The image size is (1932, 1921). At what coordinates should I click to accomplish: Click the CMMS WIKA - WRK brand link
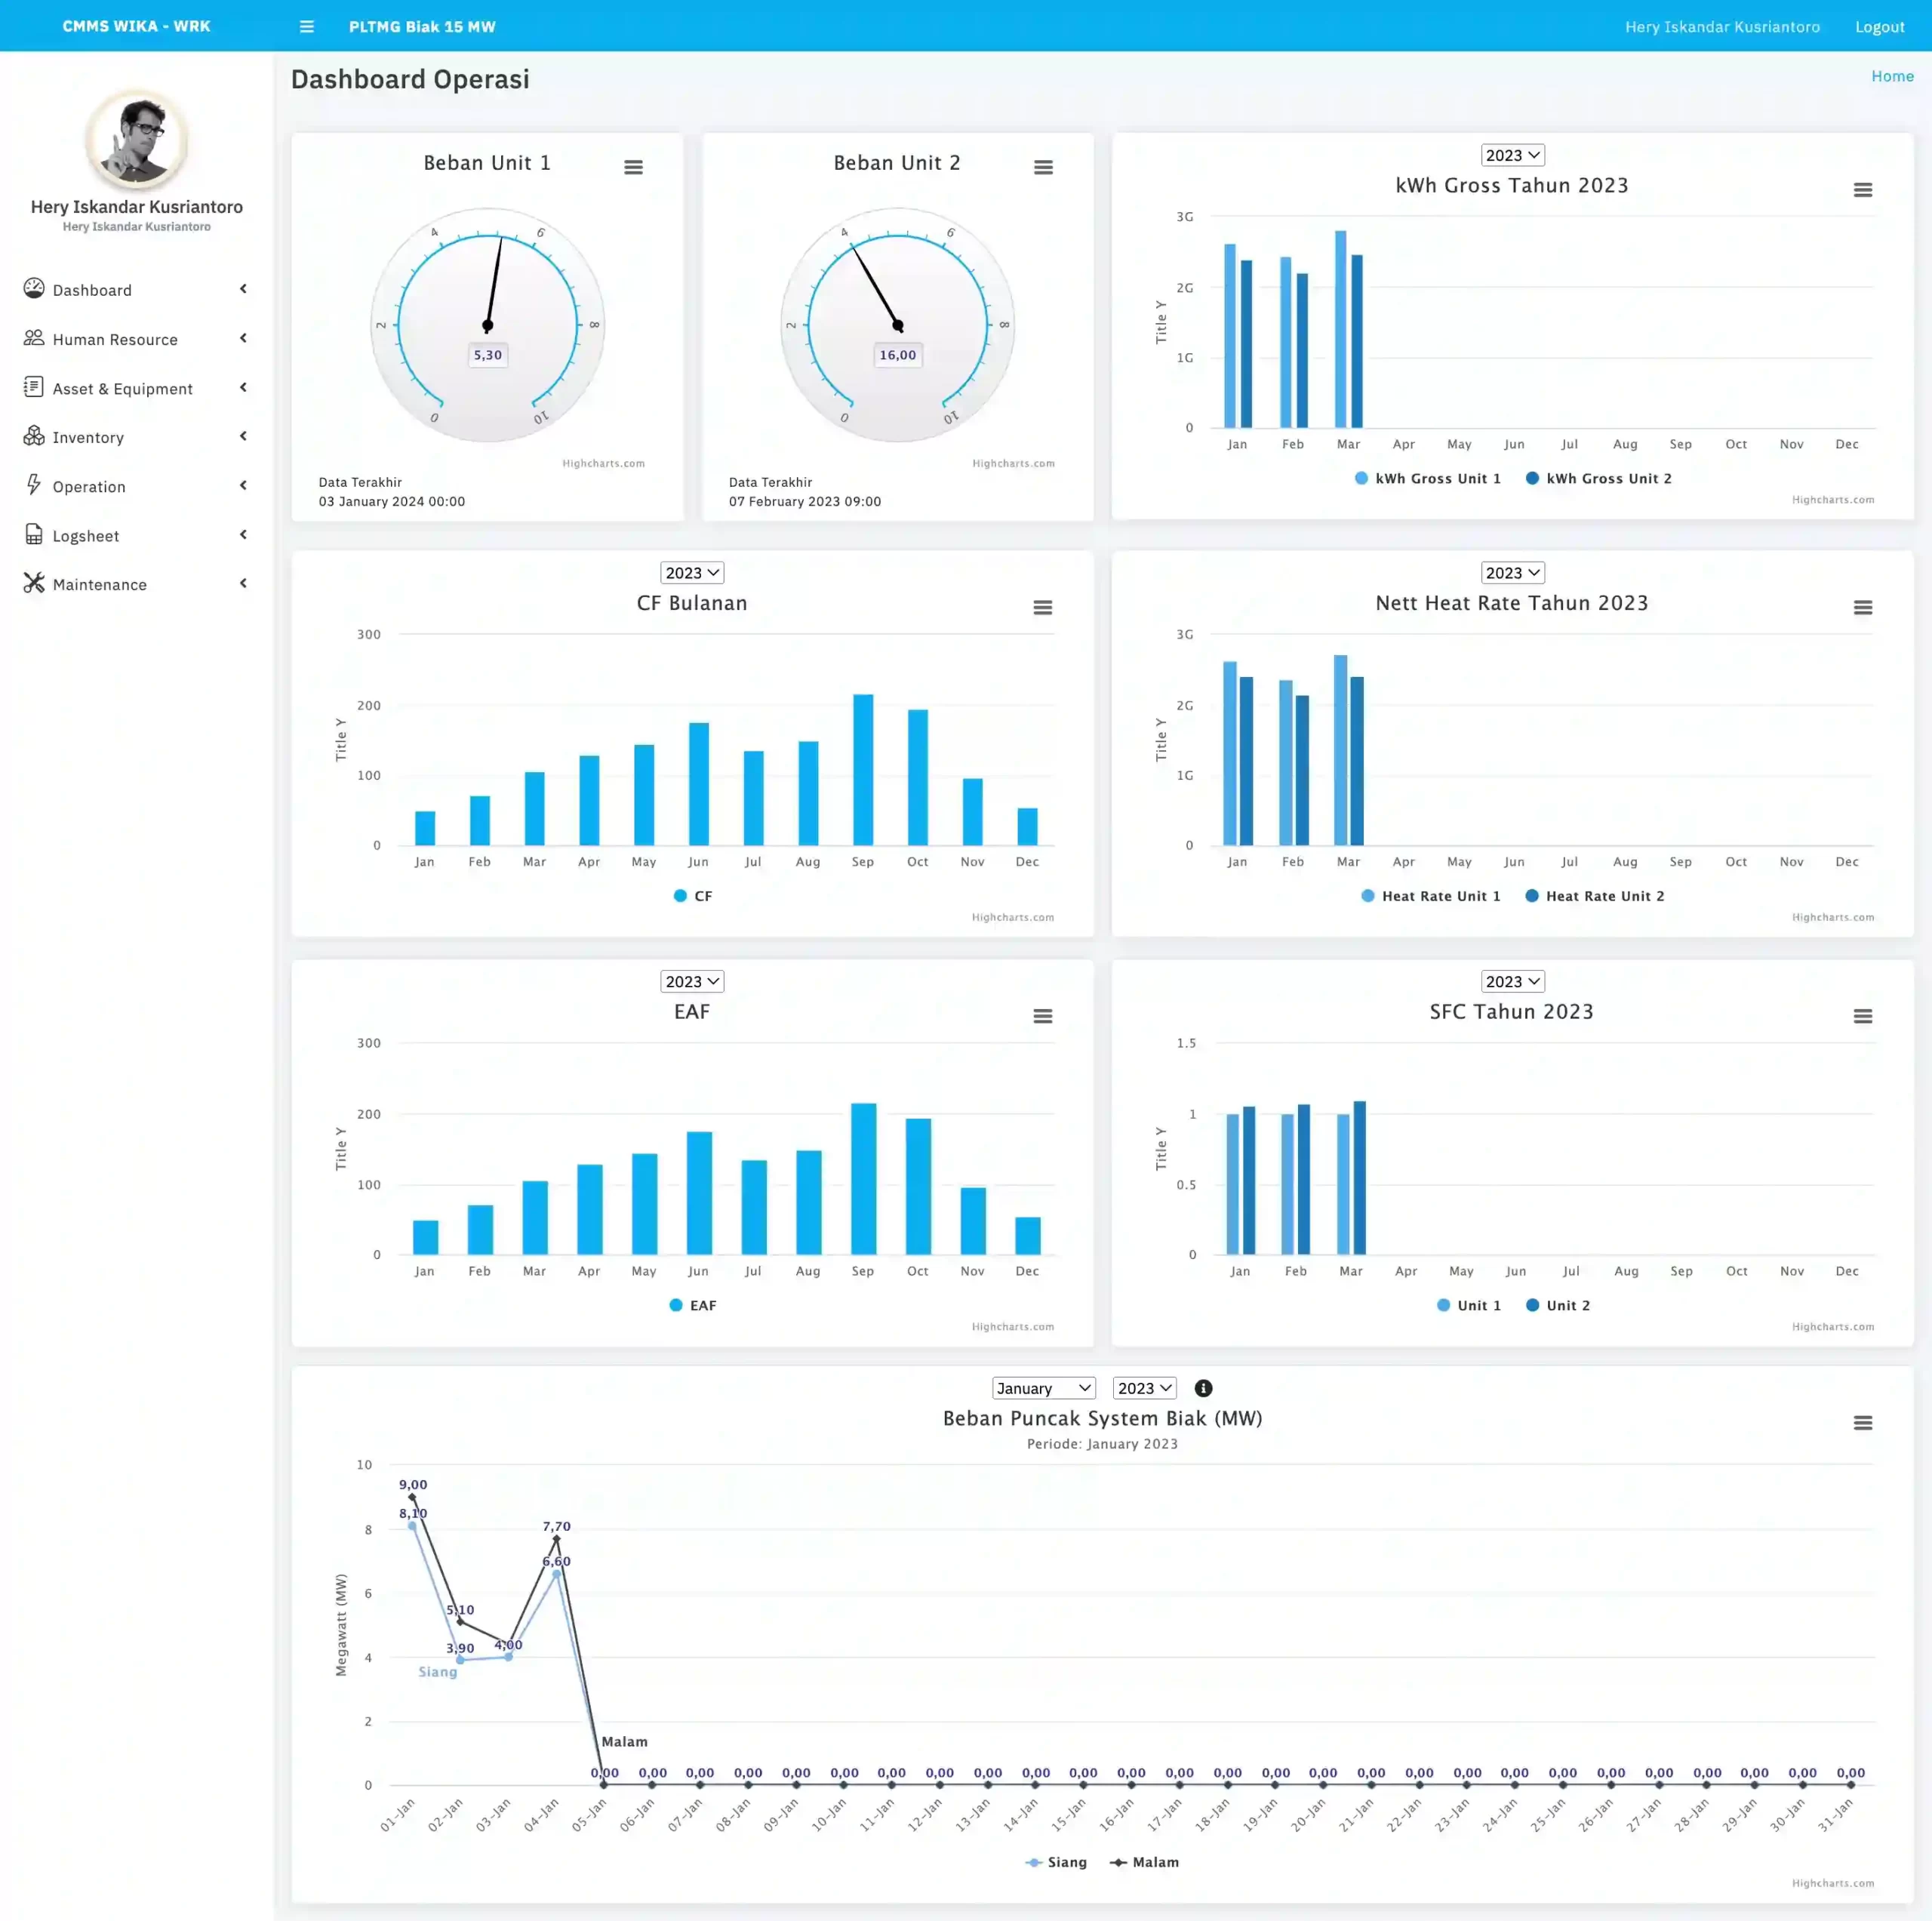click(x=136, y=26)
